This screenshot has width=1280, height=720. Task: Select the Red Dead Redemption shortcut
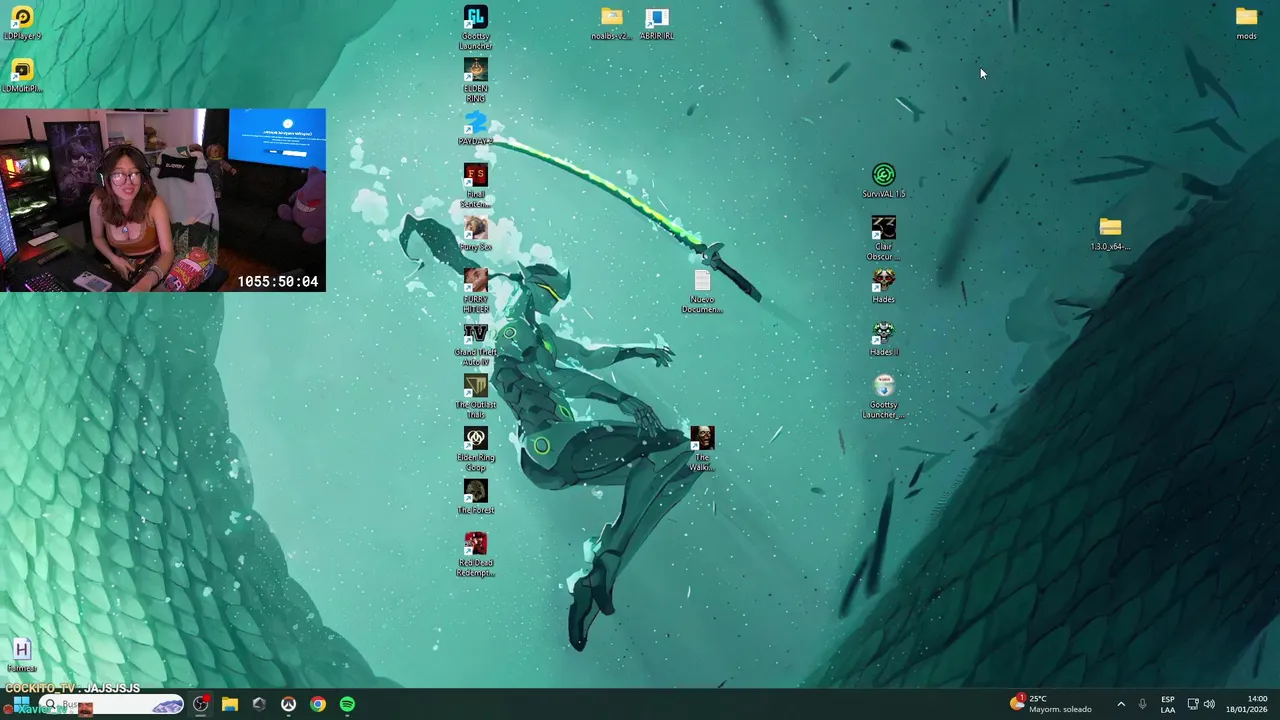pos(475,556)
